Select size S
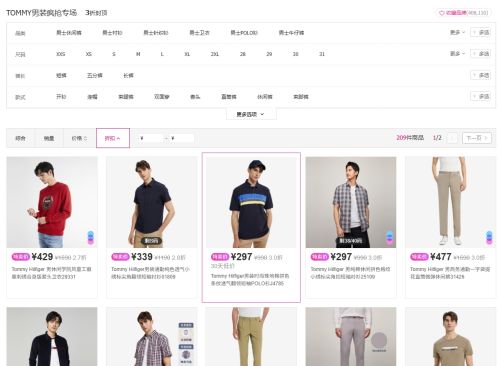 pos(114,54)
